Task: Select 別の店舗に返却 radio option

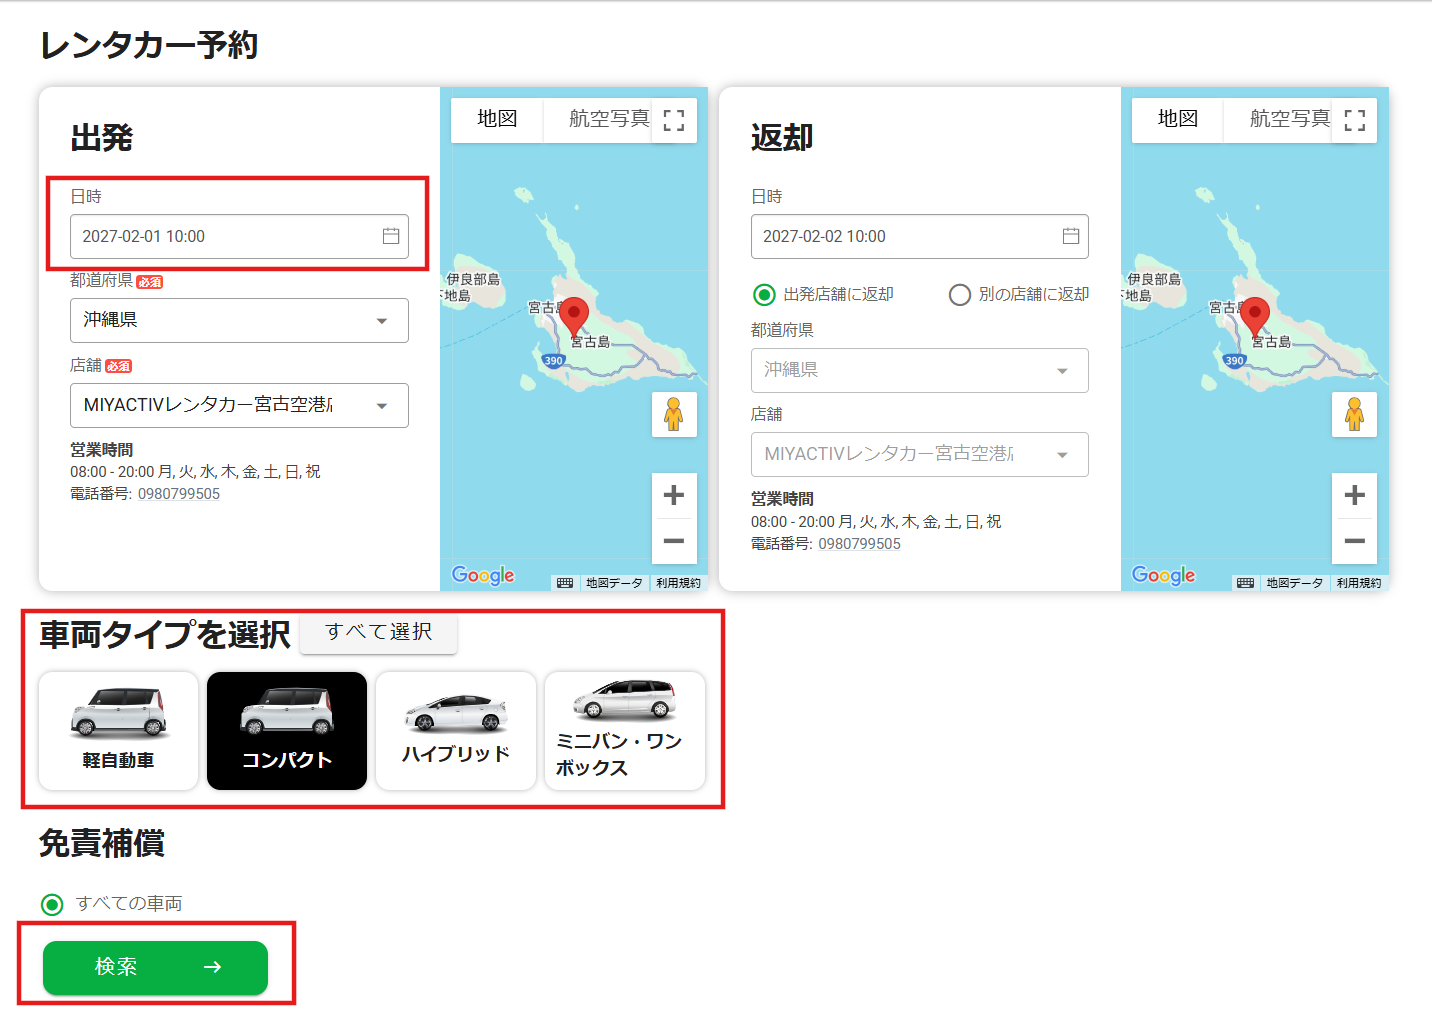Action: 960,295
